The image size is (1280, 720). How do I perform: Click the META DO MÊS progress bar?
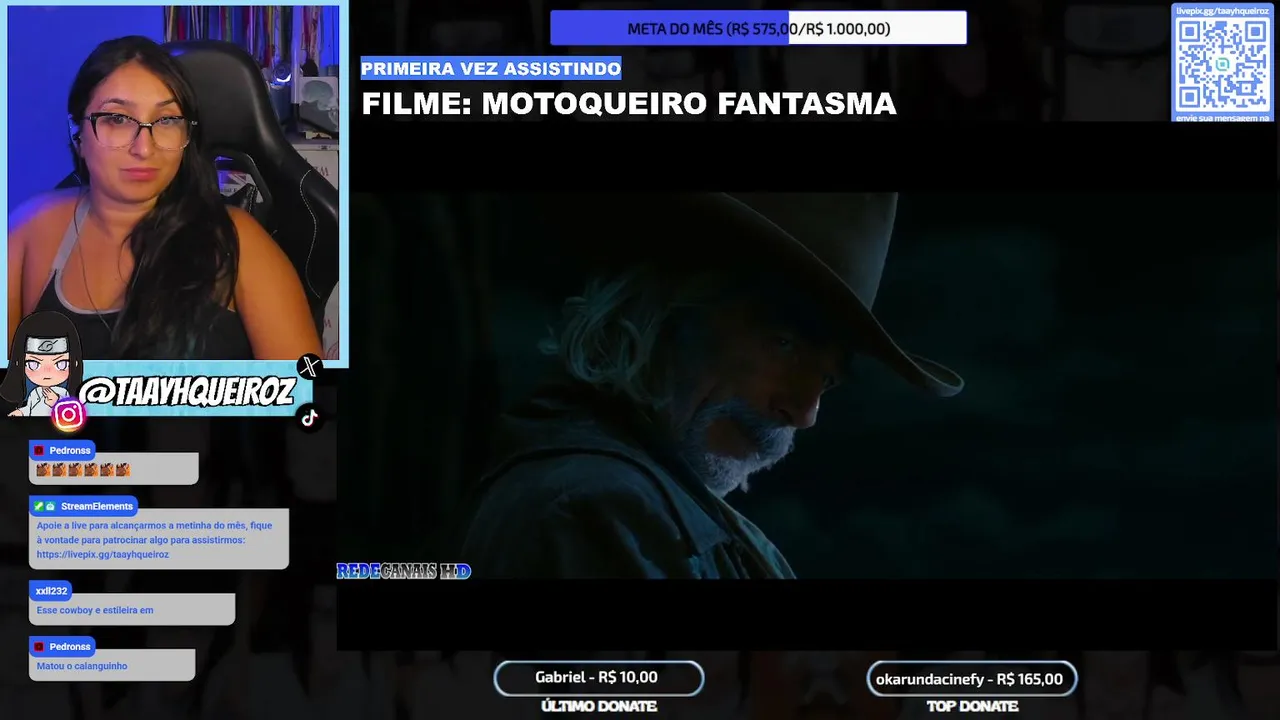758,29
